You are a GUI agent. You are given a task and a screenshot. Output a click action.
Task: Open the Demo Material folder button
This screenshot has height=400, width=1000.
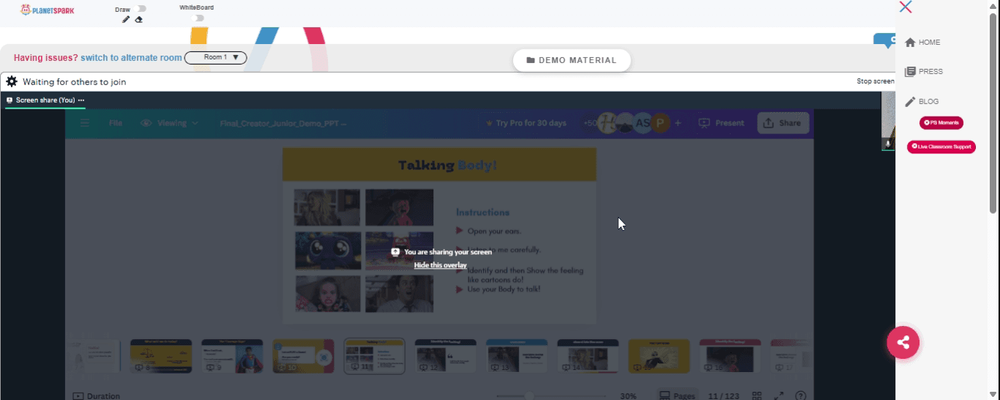[571, 61]
